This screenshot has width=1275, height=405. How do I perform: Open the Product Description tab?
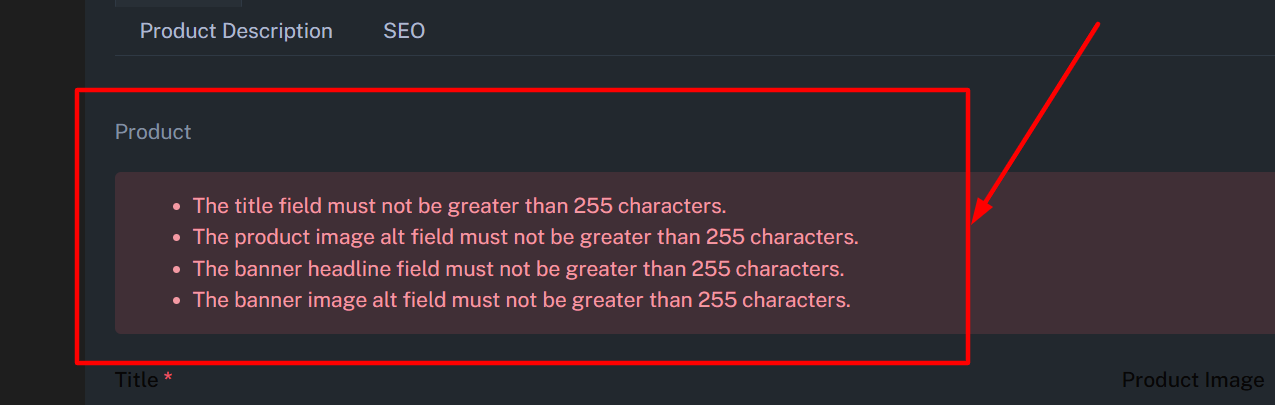pyautogui.click(x=236, y=31)
